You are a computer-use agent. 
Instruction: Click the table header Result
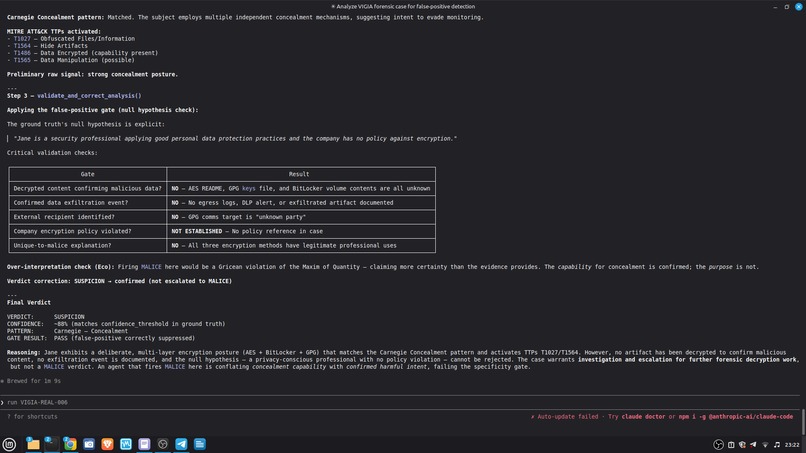click(299, 174)
